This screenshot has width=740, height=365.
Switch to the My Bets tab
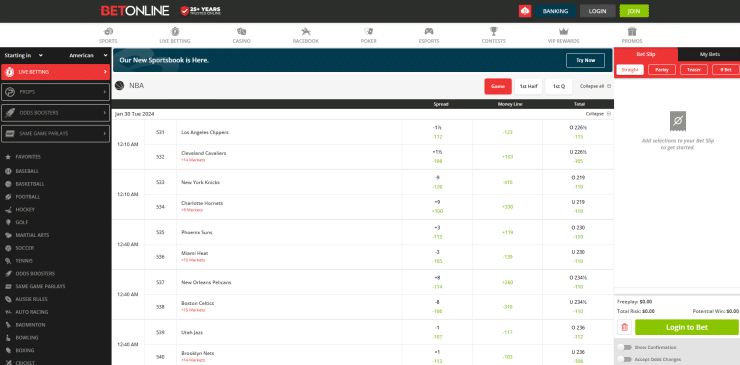[709, 54]
